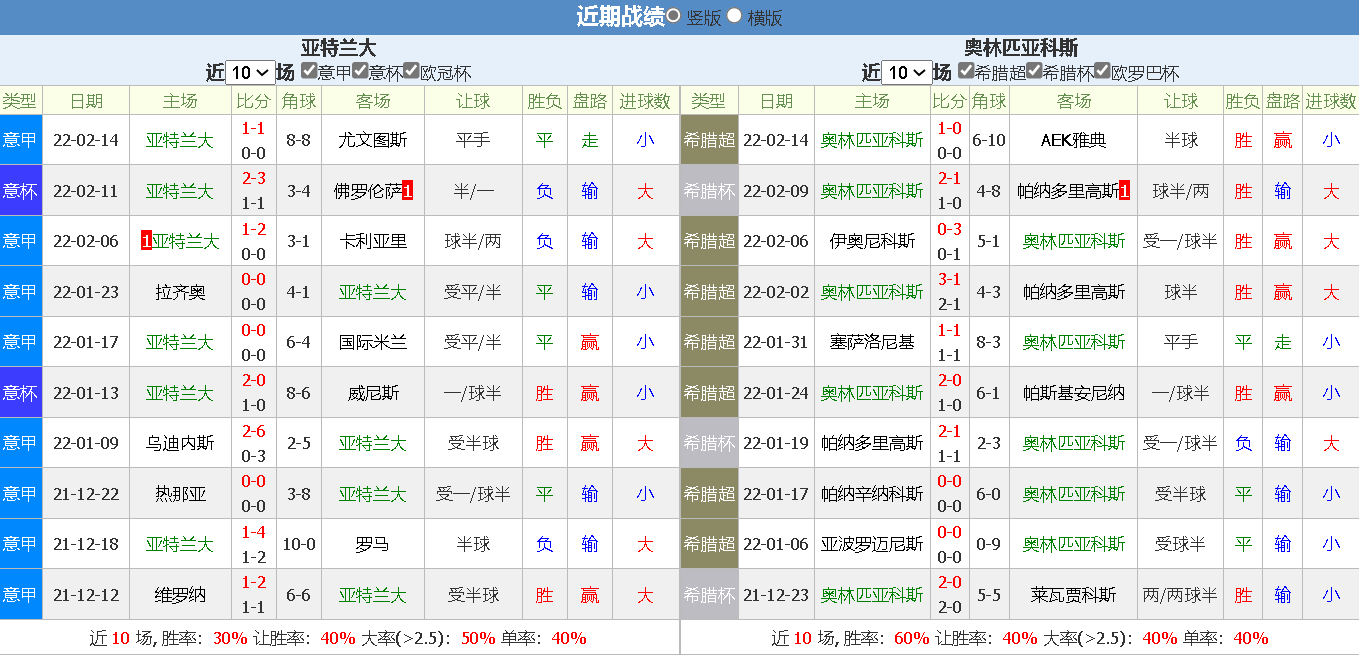Click the 希腊杯 league tag for 22-02-09
The width and height of the screenshot is (1359, 655).
tap(709, 191)
